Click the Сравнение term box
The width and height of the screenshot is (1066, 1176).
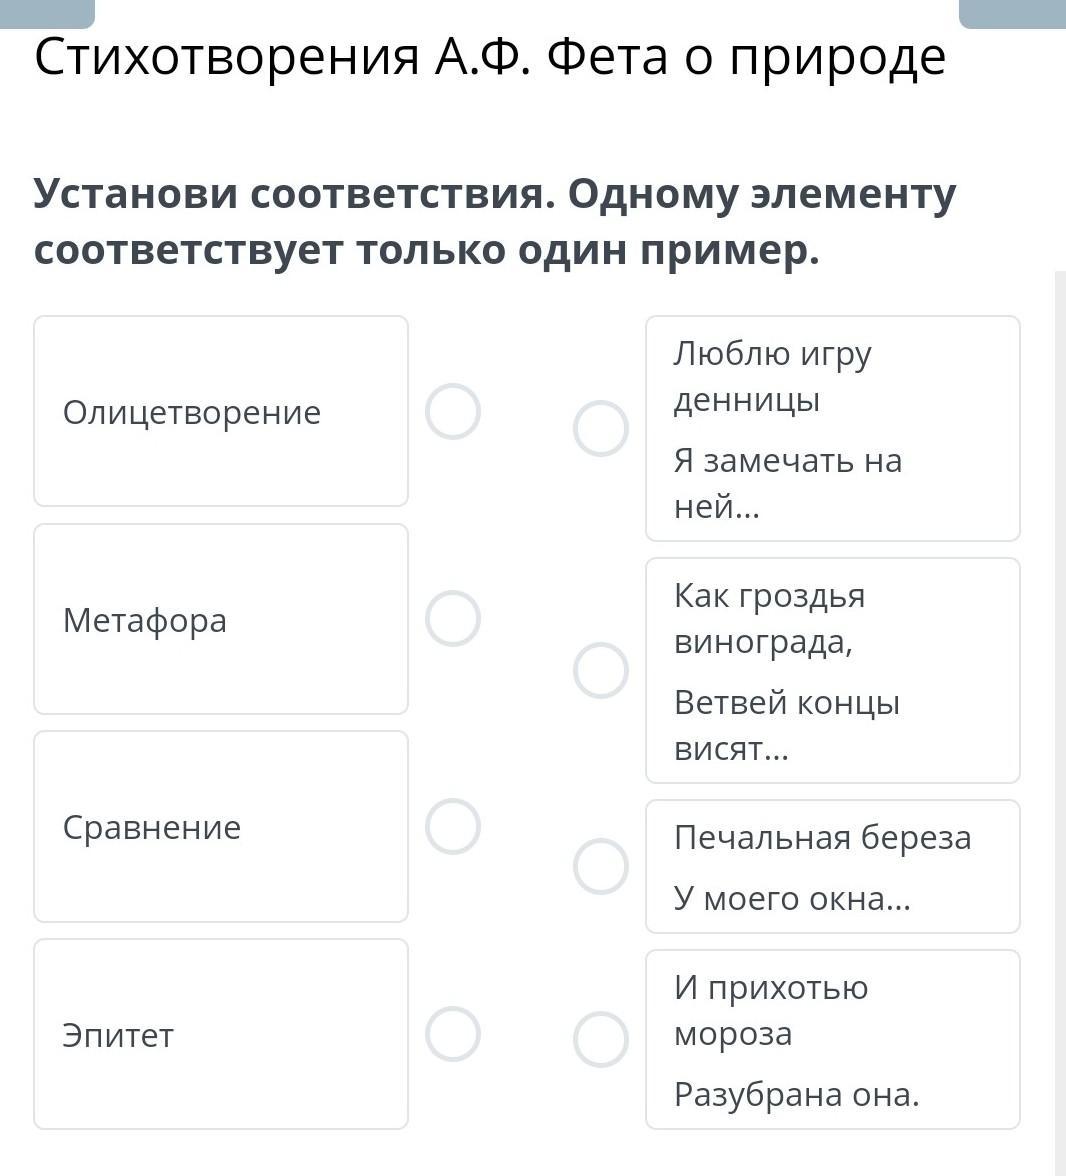point(221,826)
